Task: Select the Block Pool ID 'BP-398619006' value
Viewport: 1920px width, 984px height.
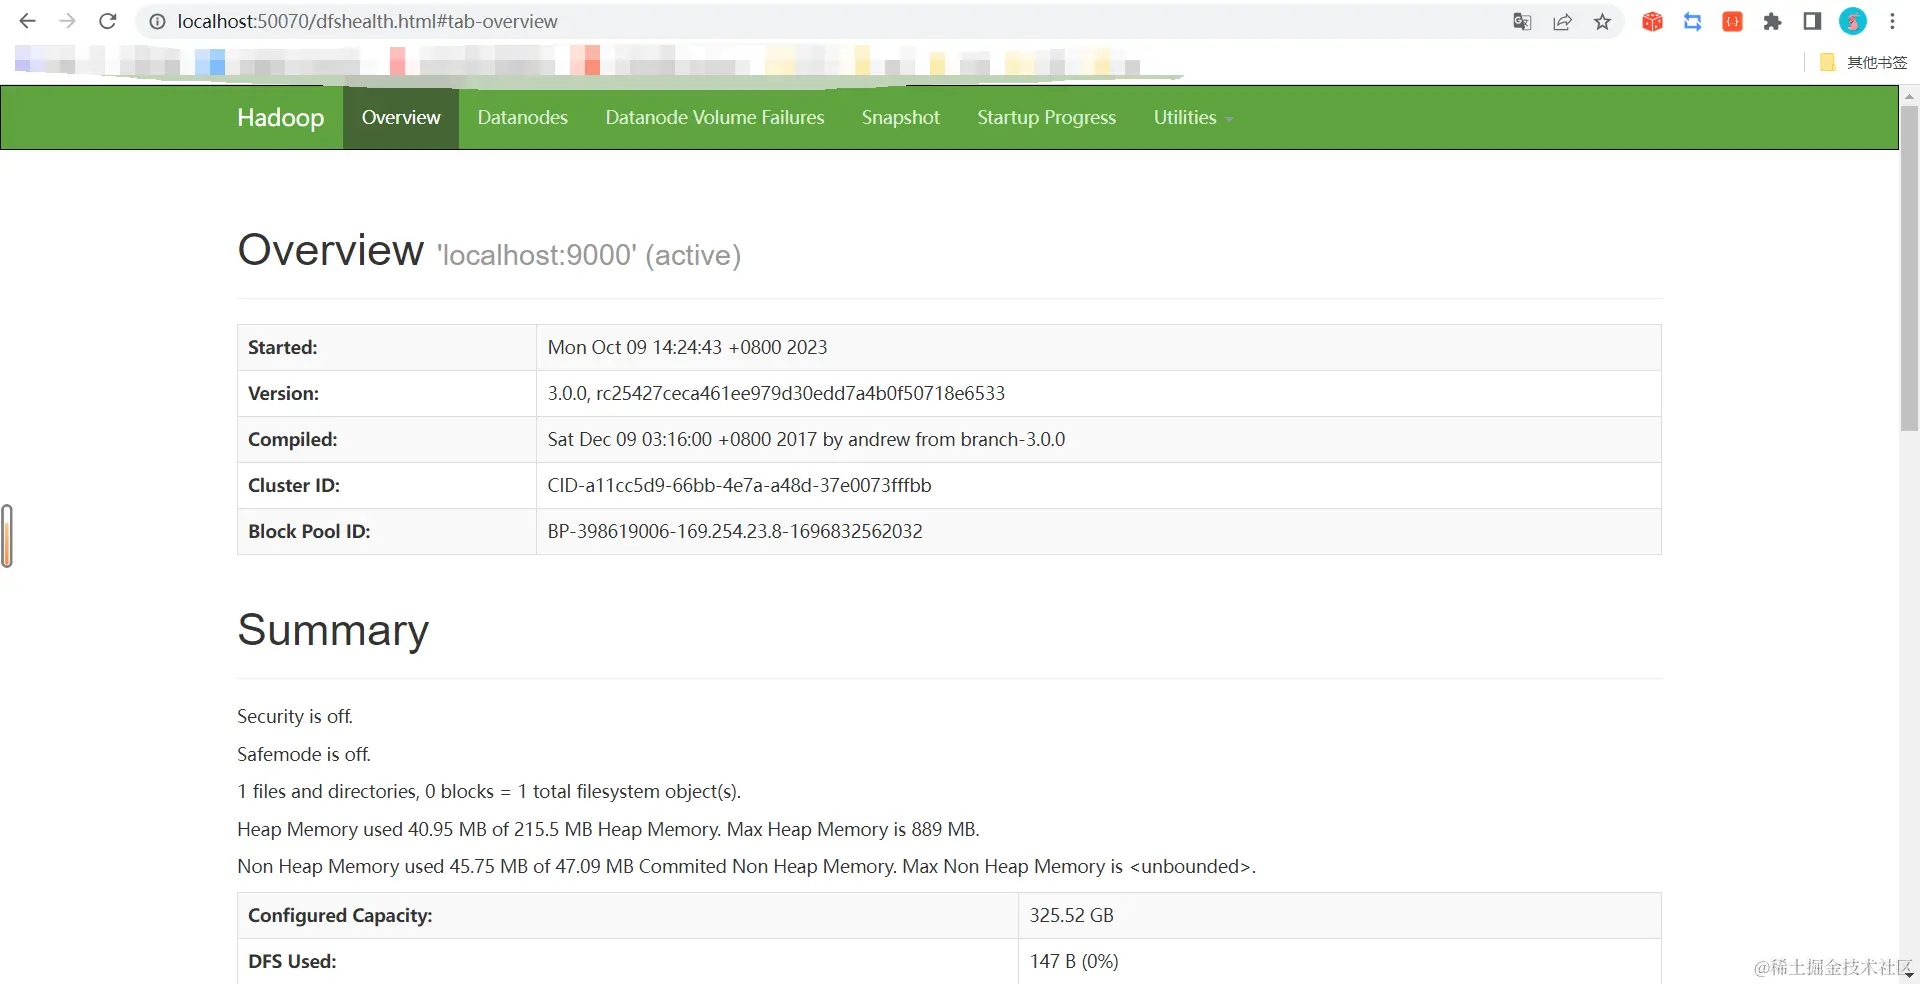Action: pyautogui.click(x=735, y=531)
